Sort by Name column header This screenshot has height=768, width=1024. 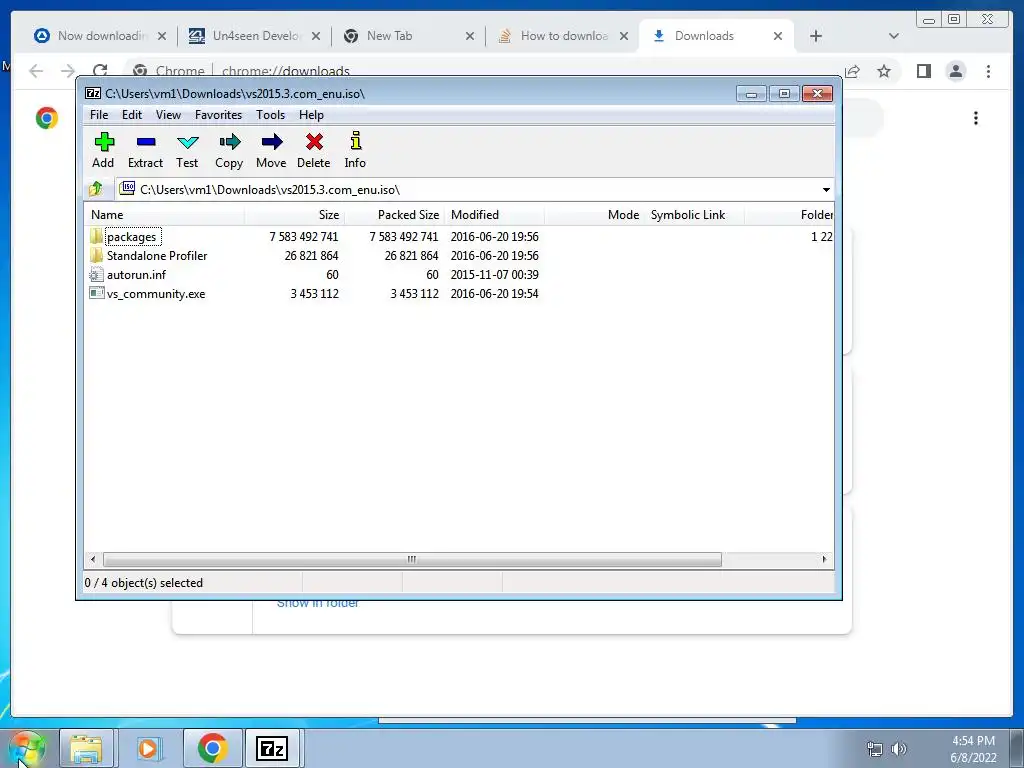pos(164,214)
